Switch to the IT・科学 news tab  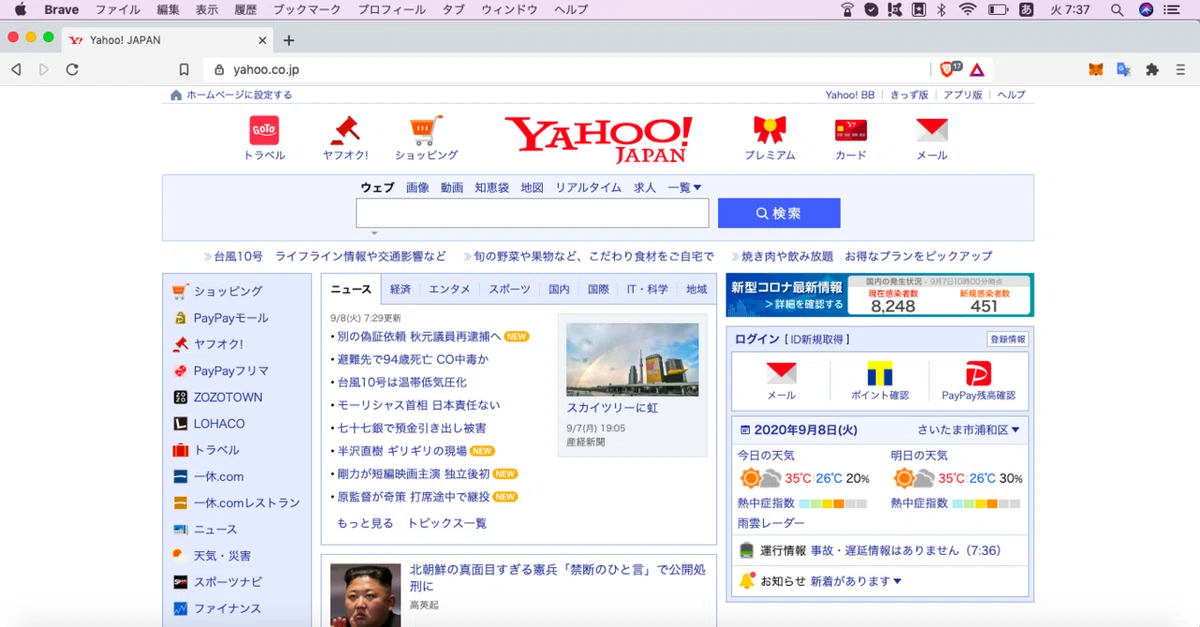pyautogui.click(x=647, y=289)
